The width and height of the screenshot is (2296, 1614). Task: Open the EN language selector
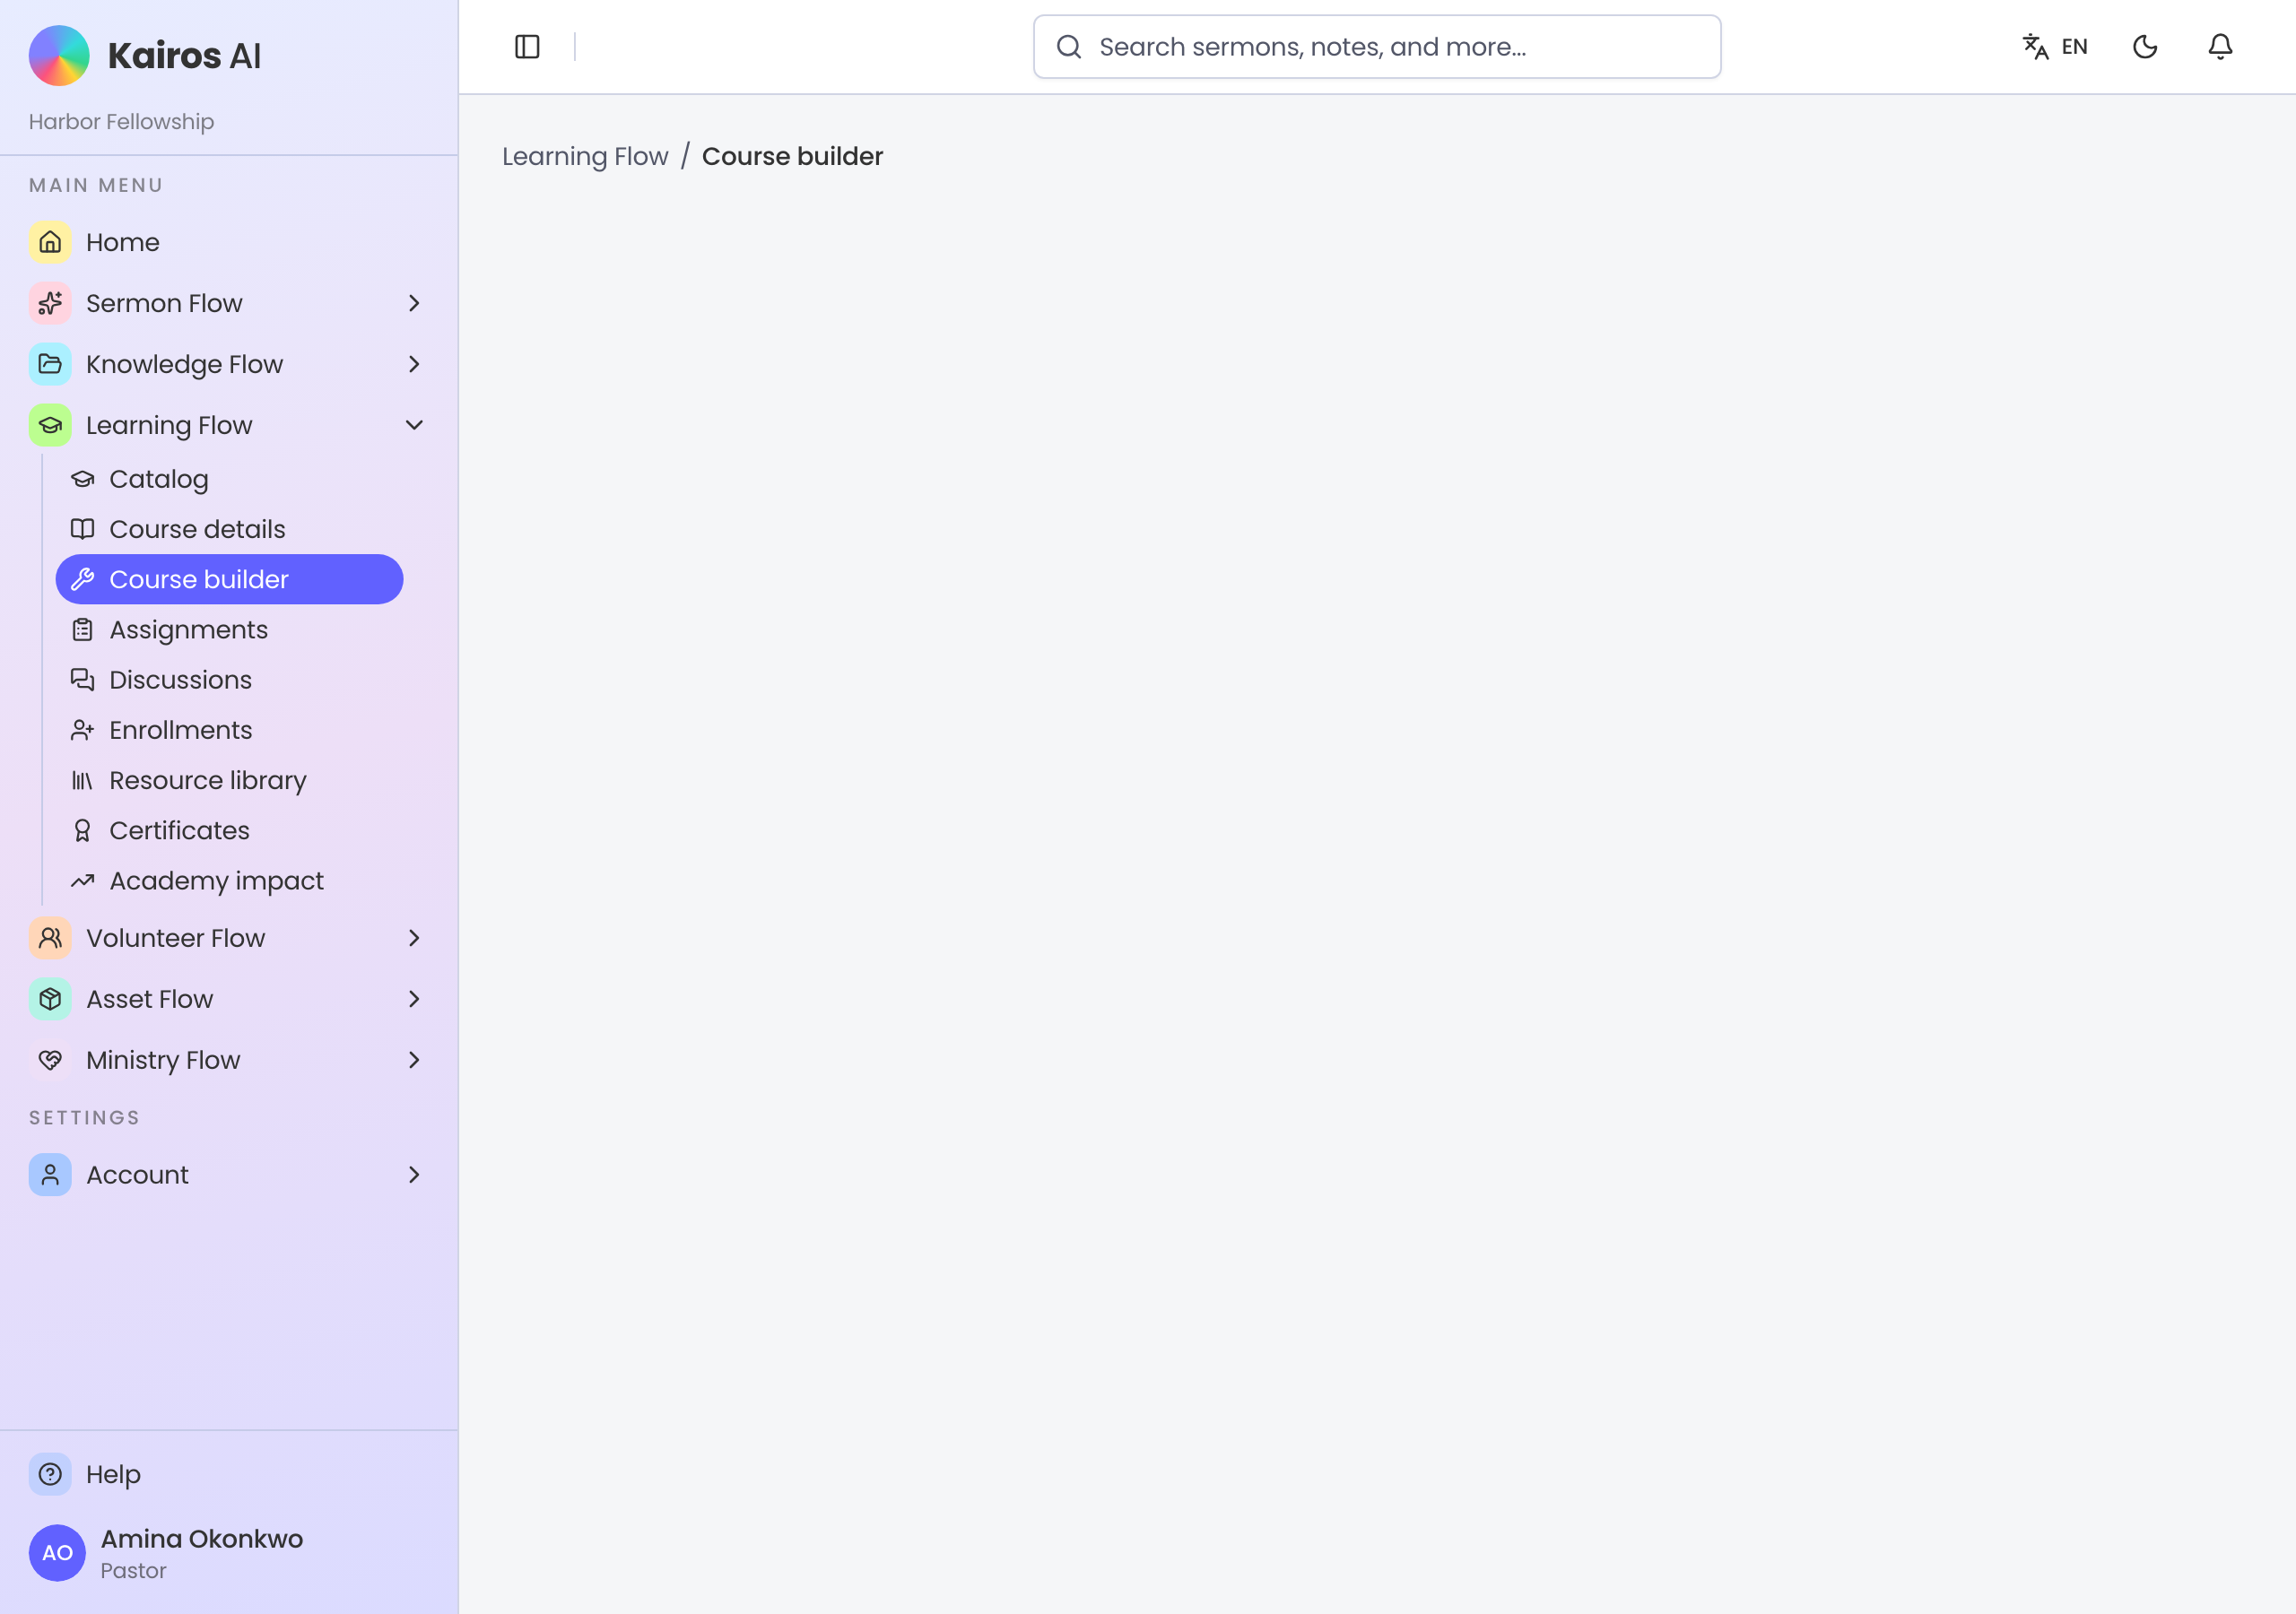2055,47
